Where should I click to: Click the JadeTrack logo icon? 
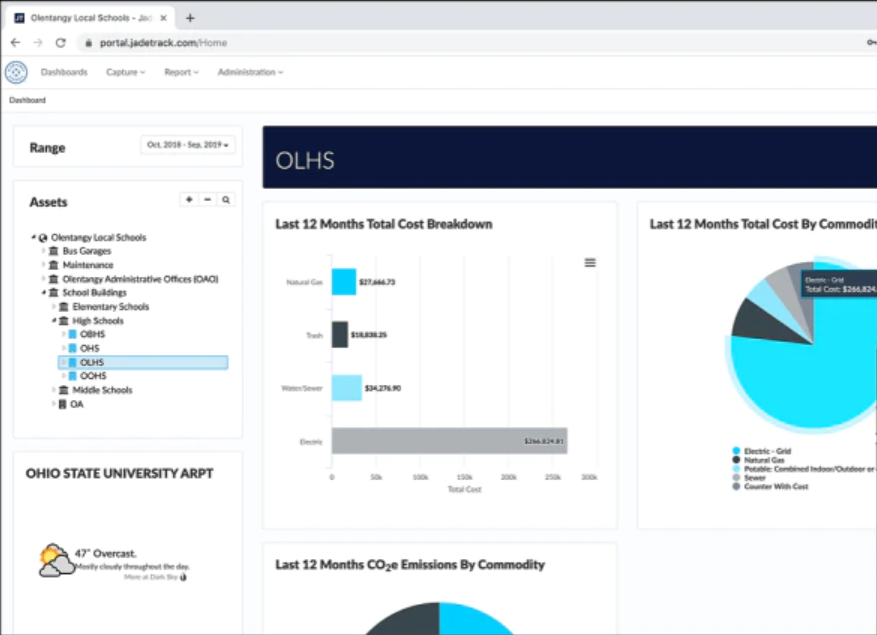(16, 72)
